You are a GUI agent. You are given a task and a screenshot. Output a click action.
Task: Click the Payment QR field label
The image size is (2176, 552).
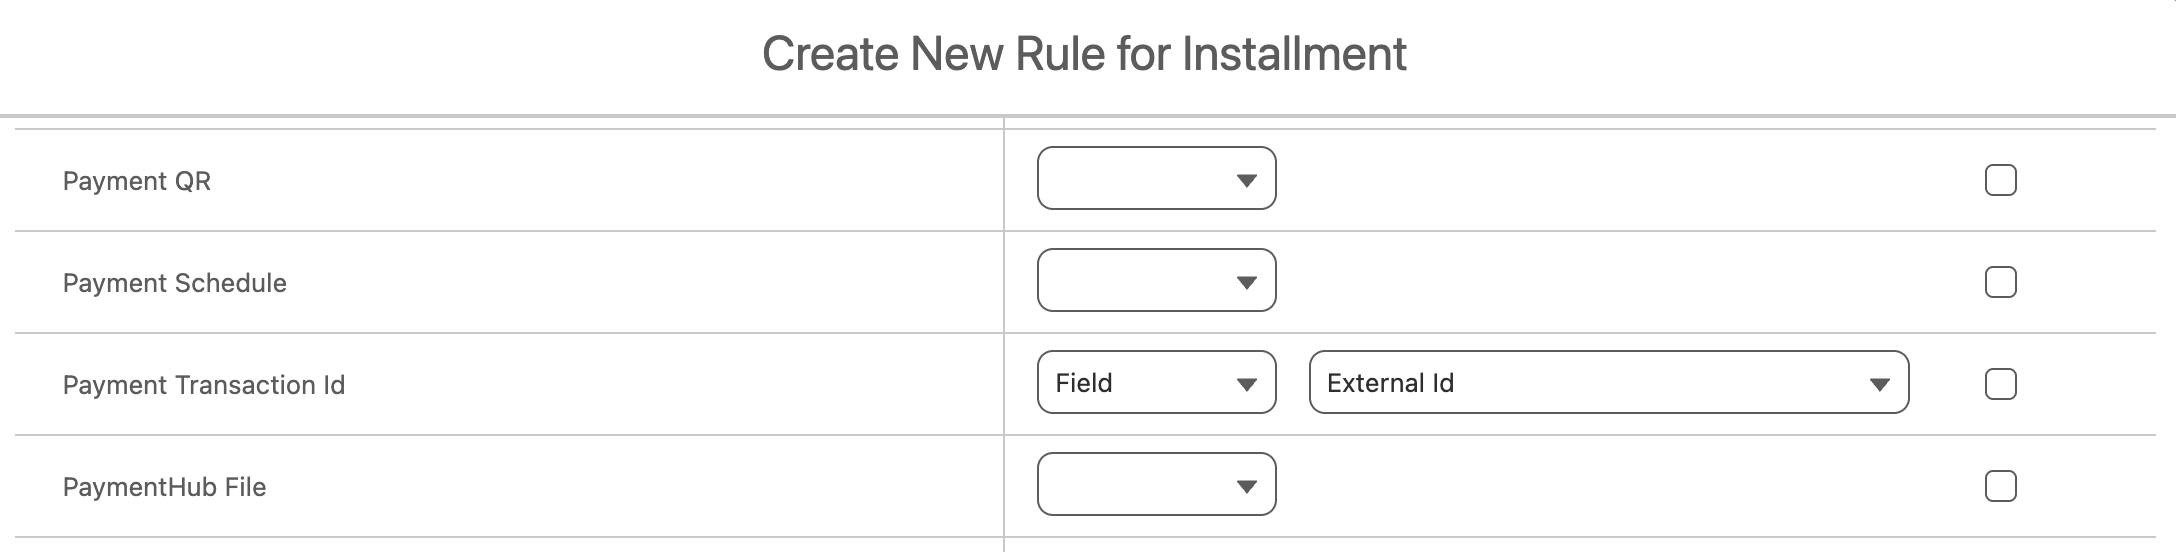pos(137,181)
